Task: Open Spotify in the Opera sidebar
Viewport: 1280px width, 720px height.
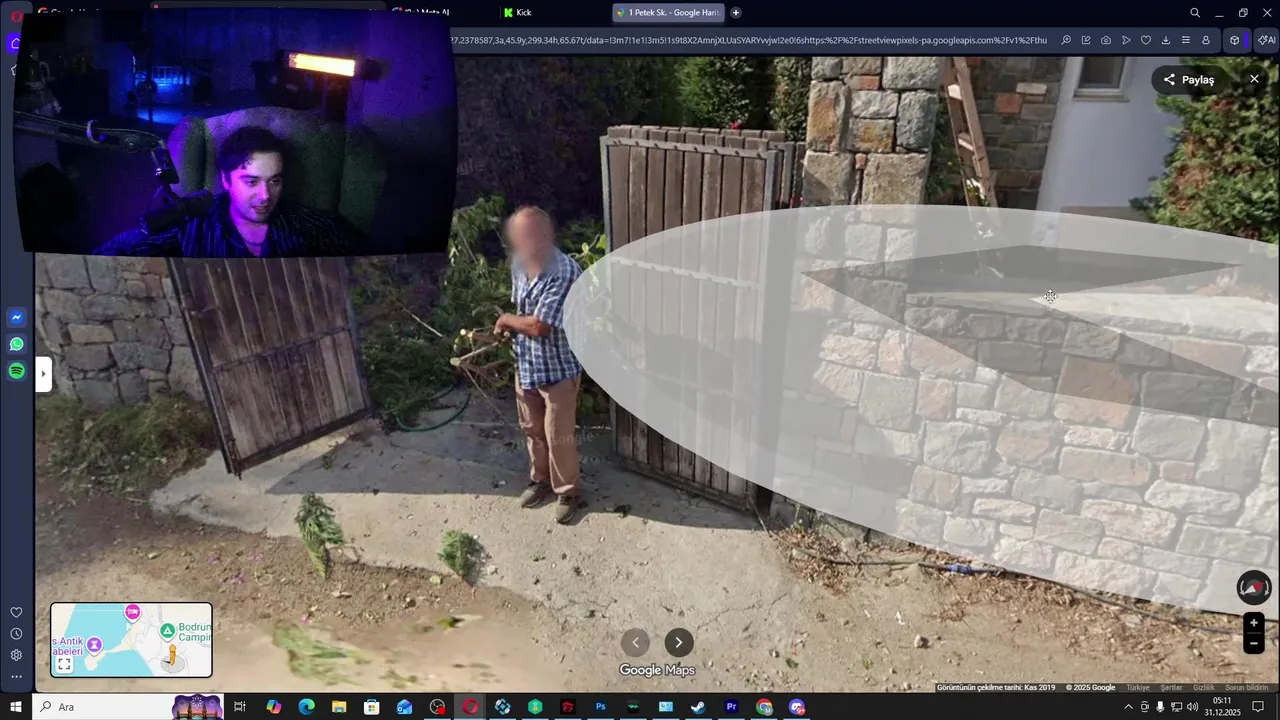Action: tap(16, 371)
